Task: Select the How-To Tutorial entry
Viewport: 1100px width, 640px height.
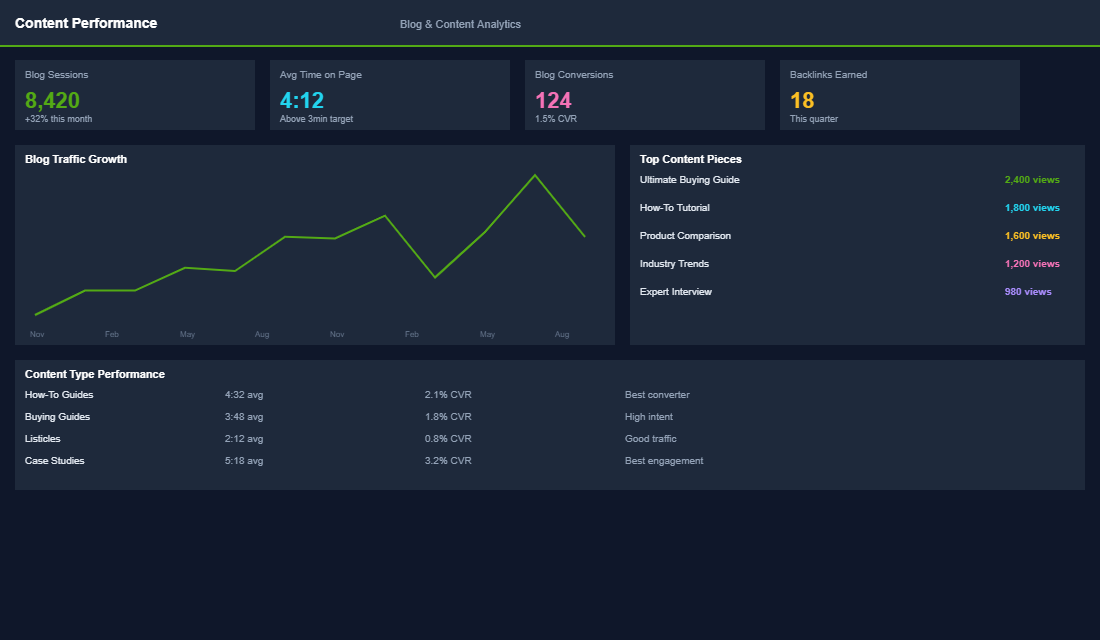Action: [674, 207]
